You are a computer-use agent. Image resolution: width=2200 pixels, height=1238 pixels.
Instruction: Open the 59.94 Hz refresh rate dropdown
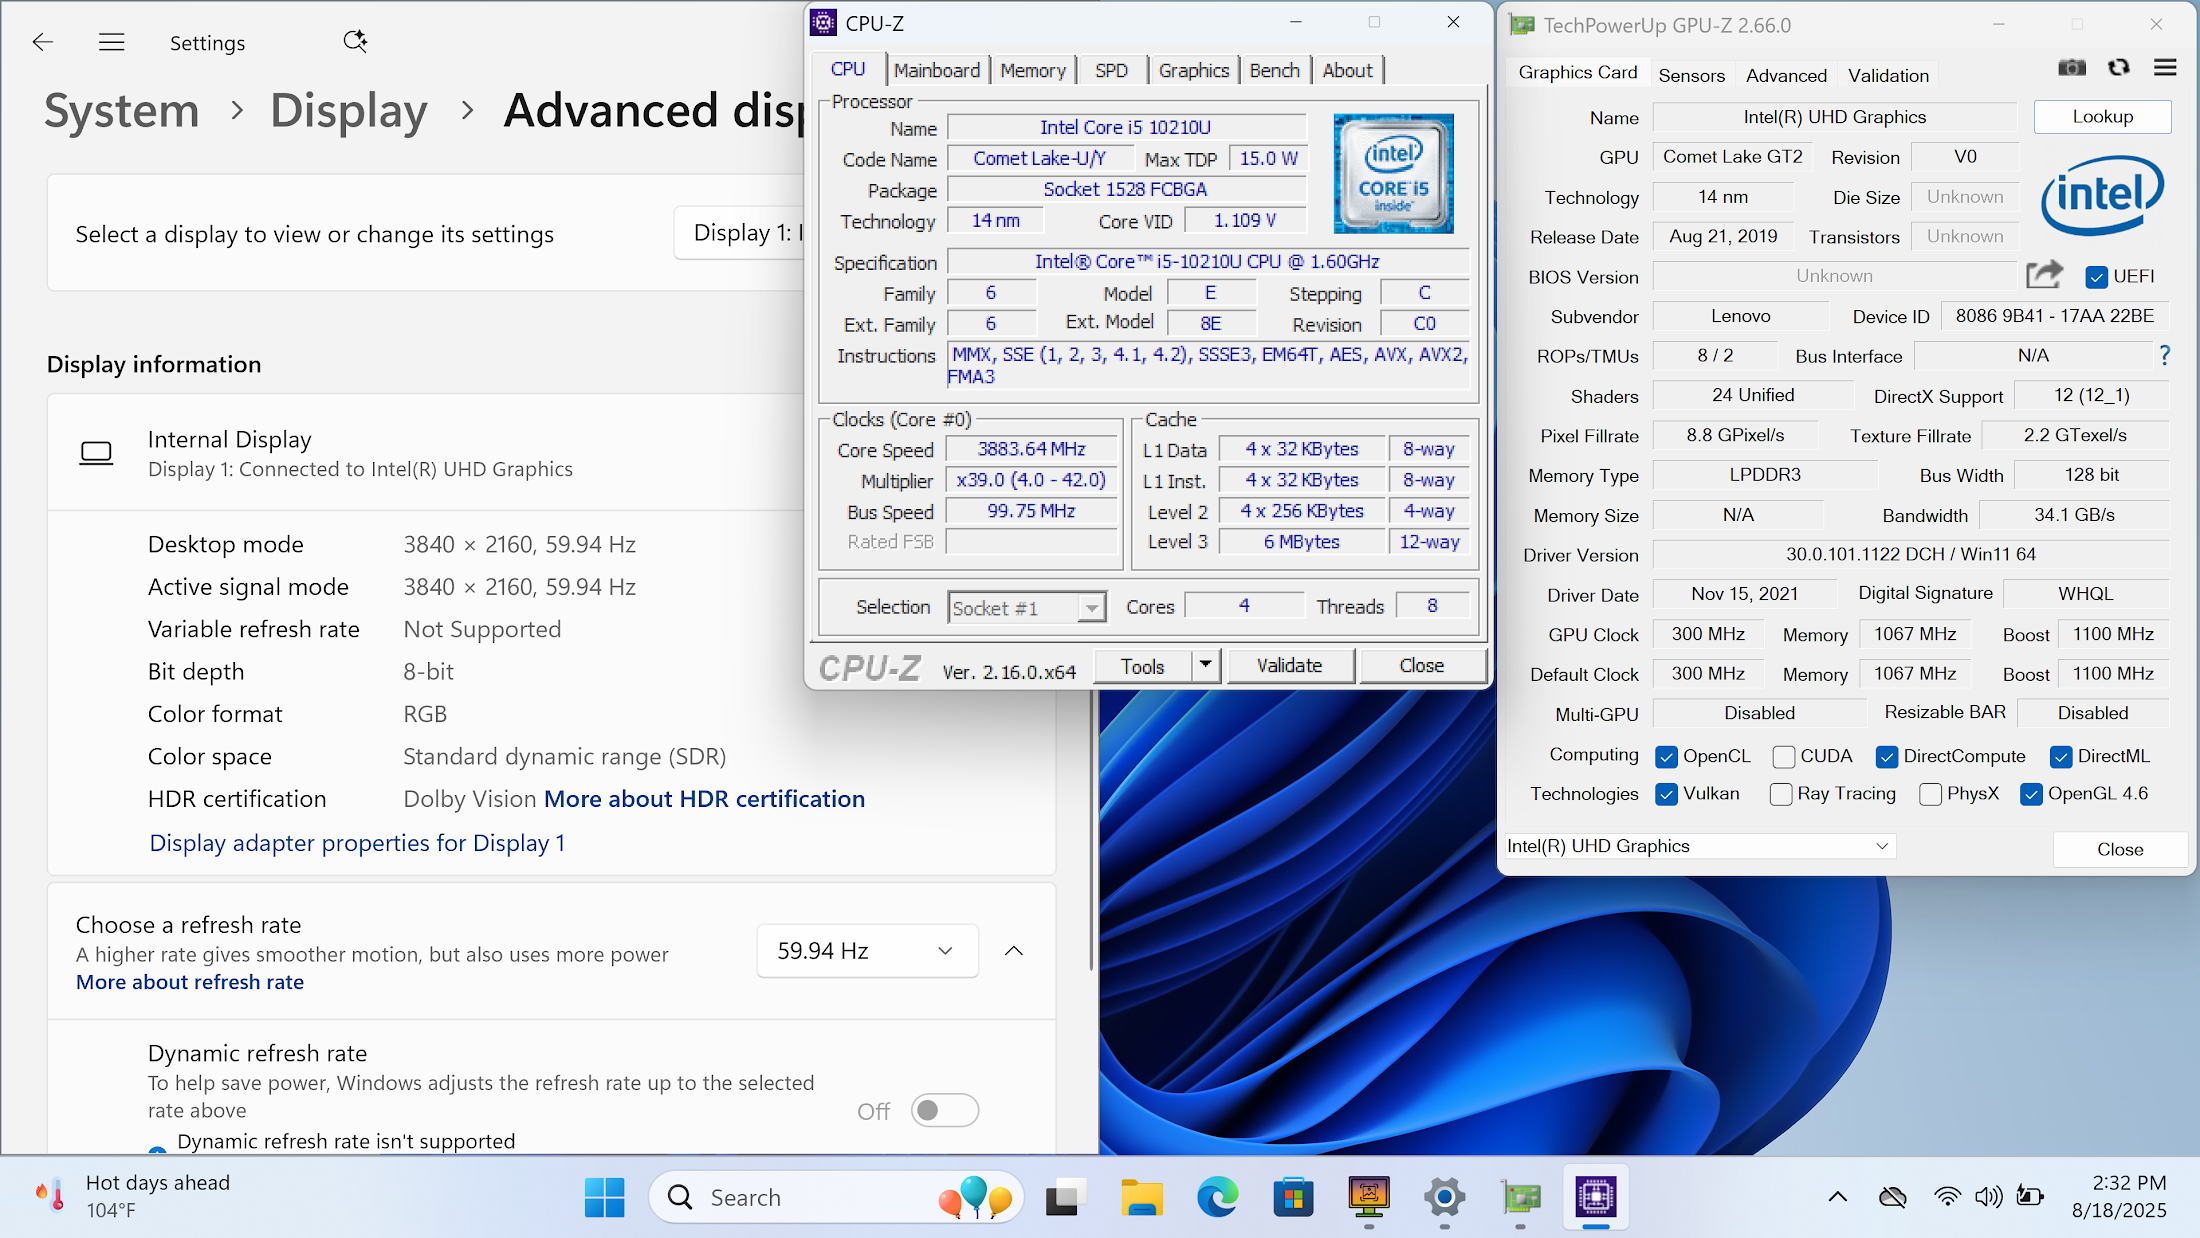click(867, 951)
